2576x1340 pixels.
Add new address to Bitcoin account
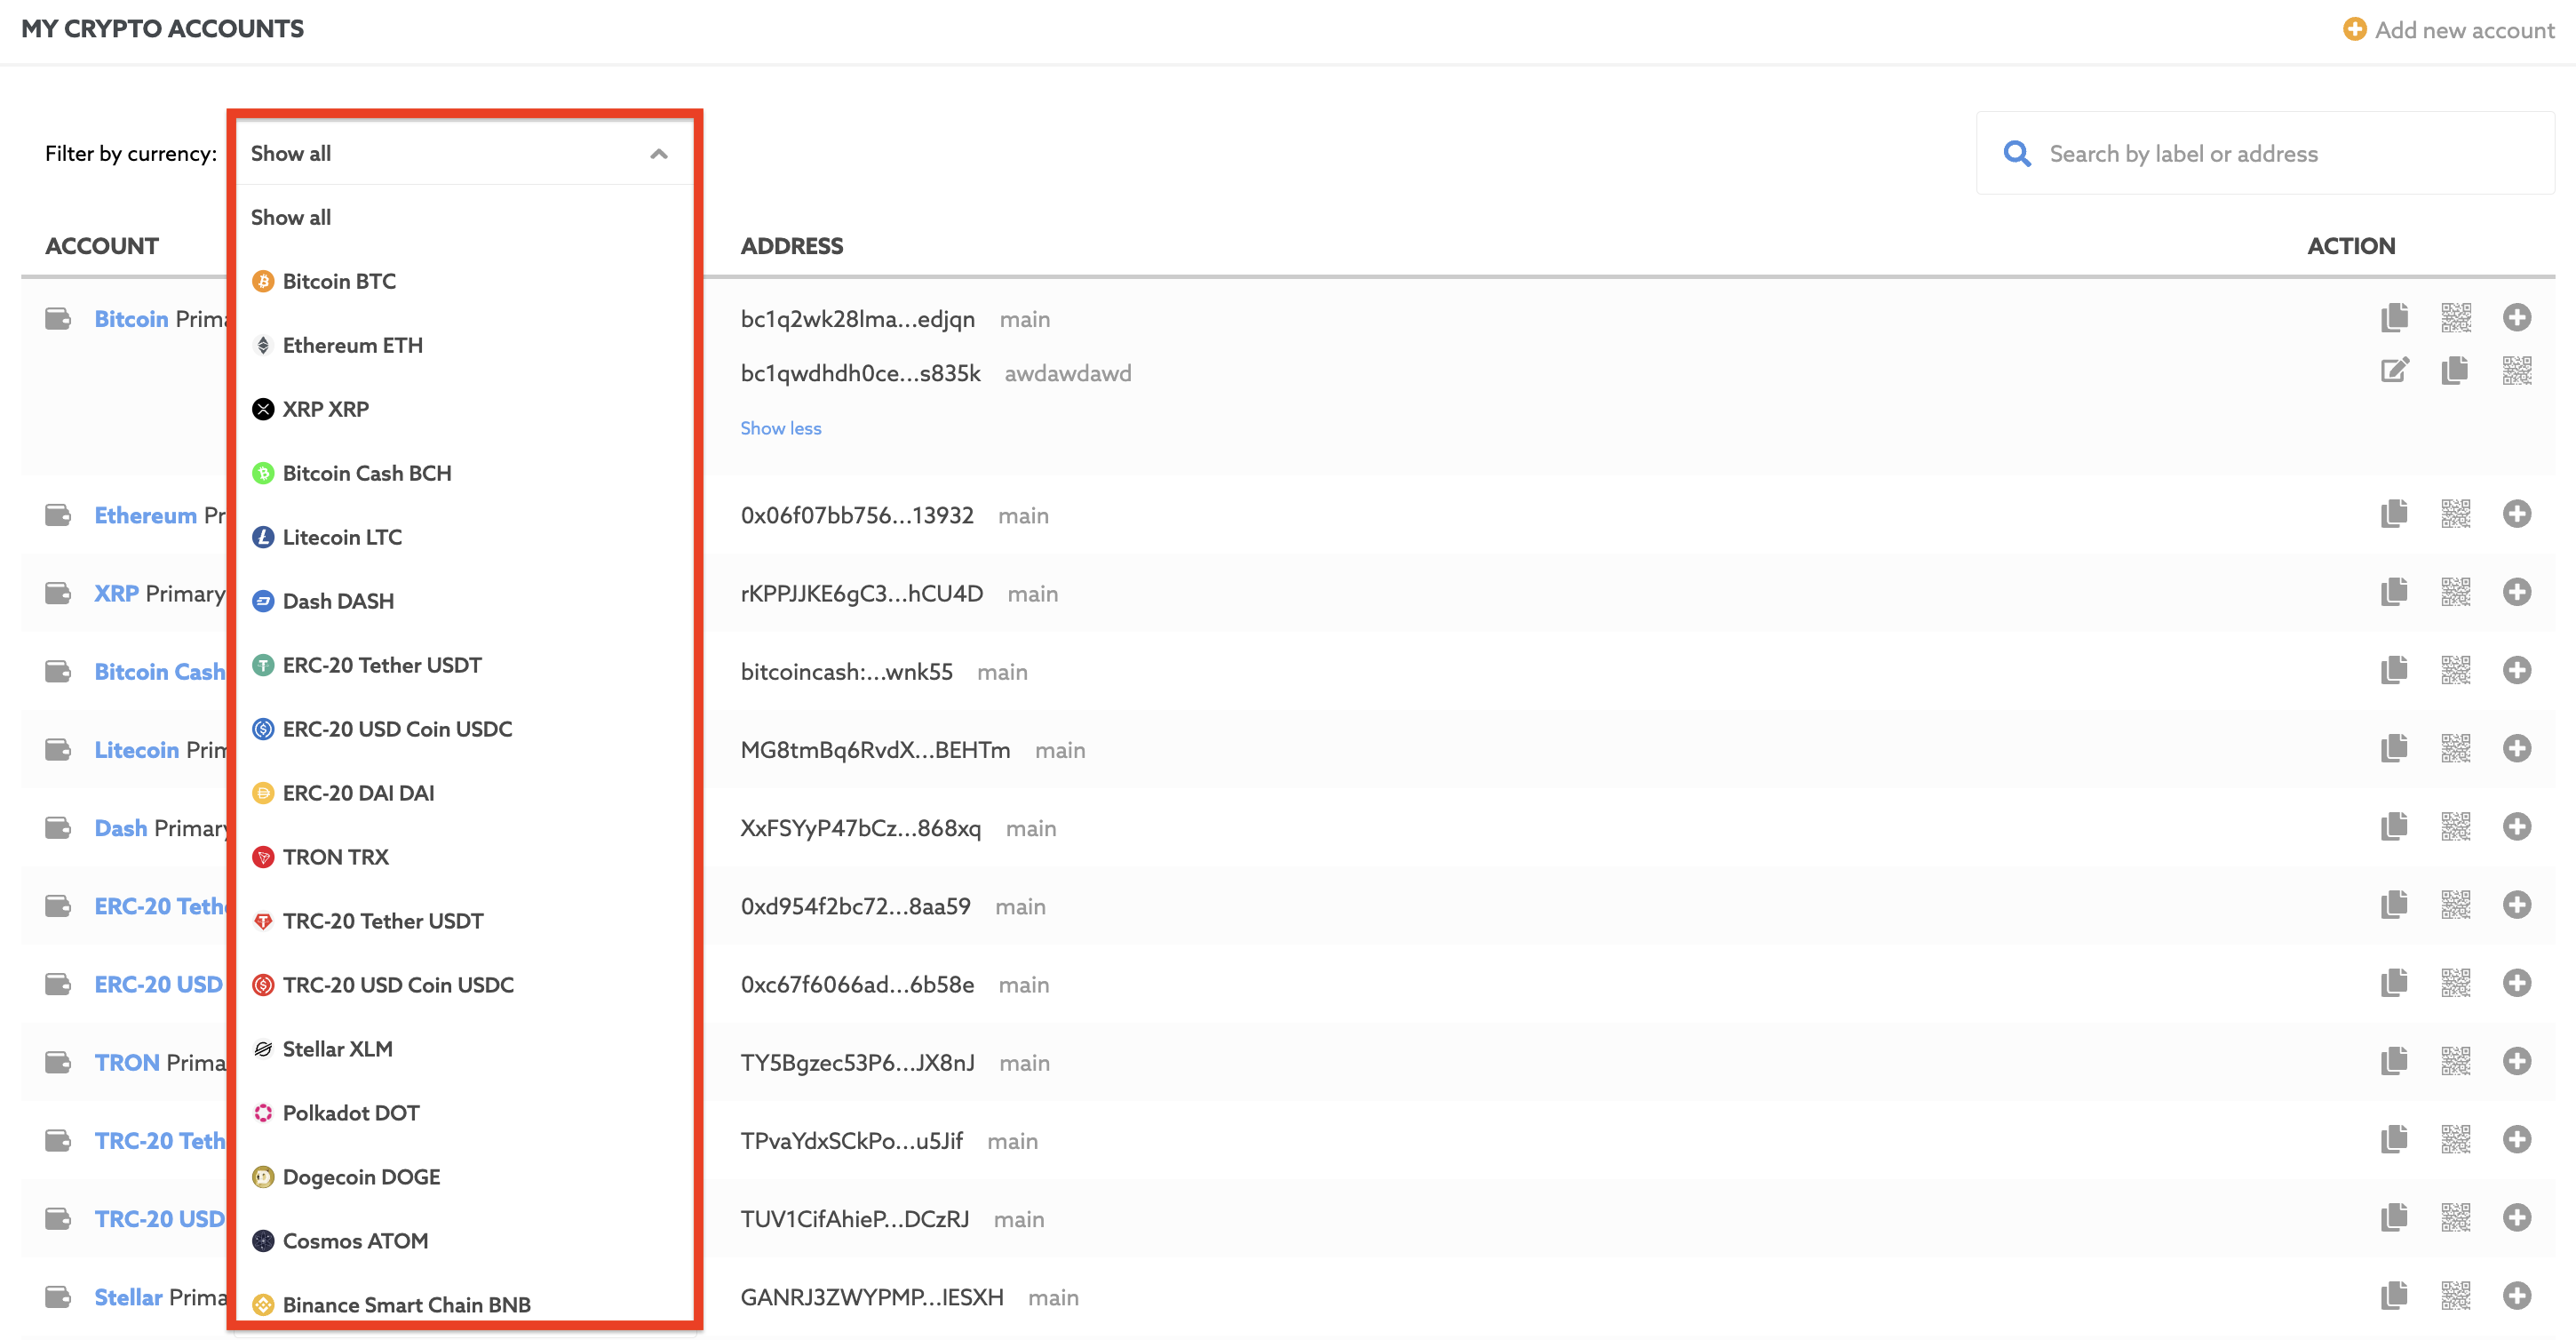(2517, 318)
